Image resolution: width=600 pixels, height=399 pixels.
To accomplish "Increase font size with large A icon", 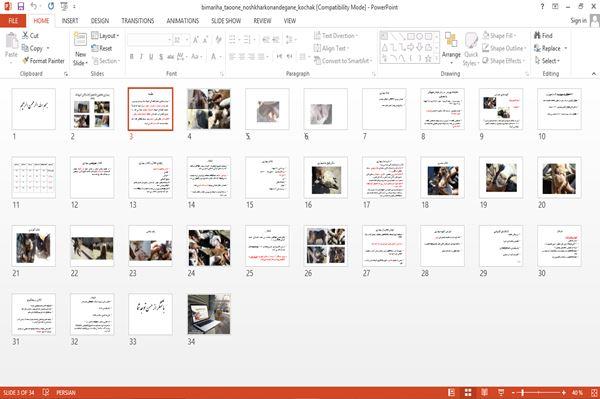I will pyautogui.click(x=196, y=40).
